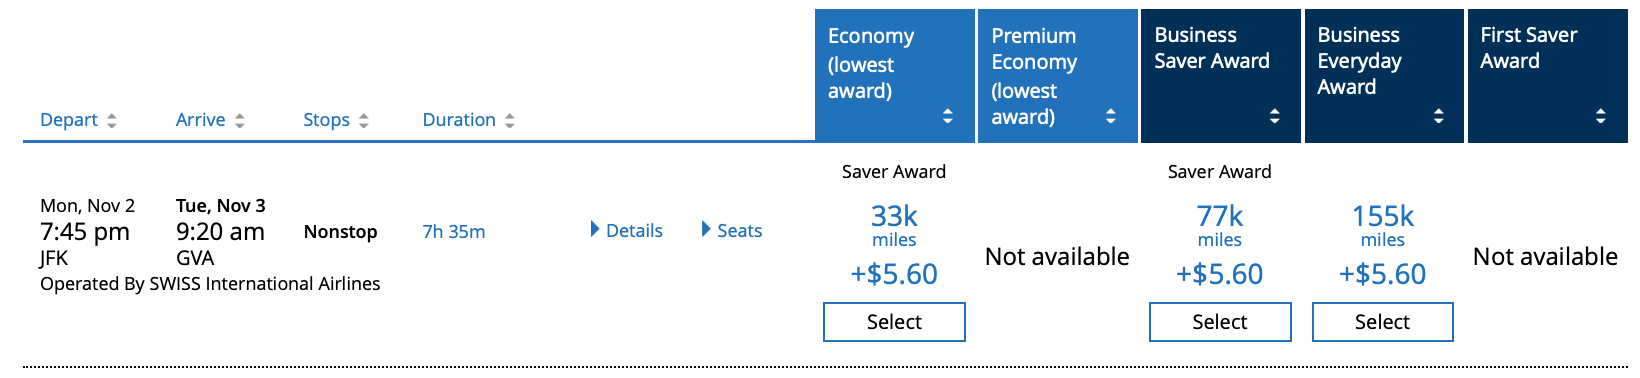This screenshot has height=378, width=1640.
Task: Select the 77k miles Business Saver award
Action: (1220, 322)
